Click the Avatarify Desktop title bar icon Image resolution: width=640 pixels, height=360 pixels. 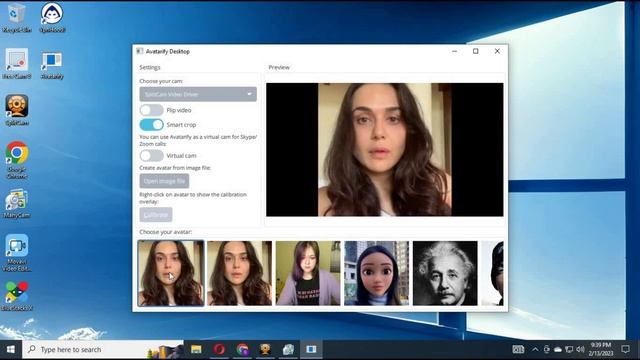pyautogui.click(x=140, y=51)
